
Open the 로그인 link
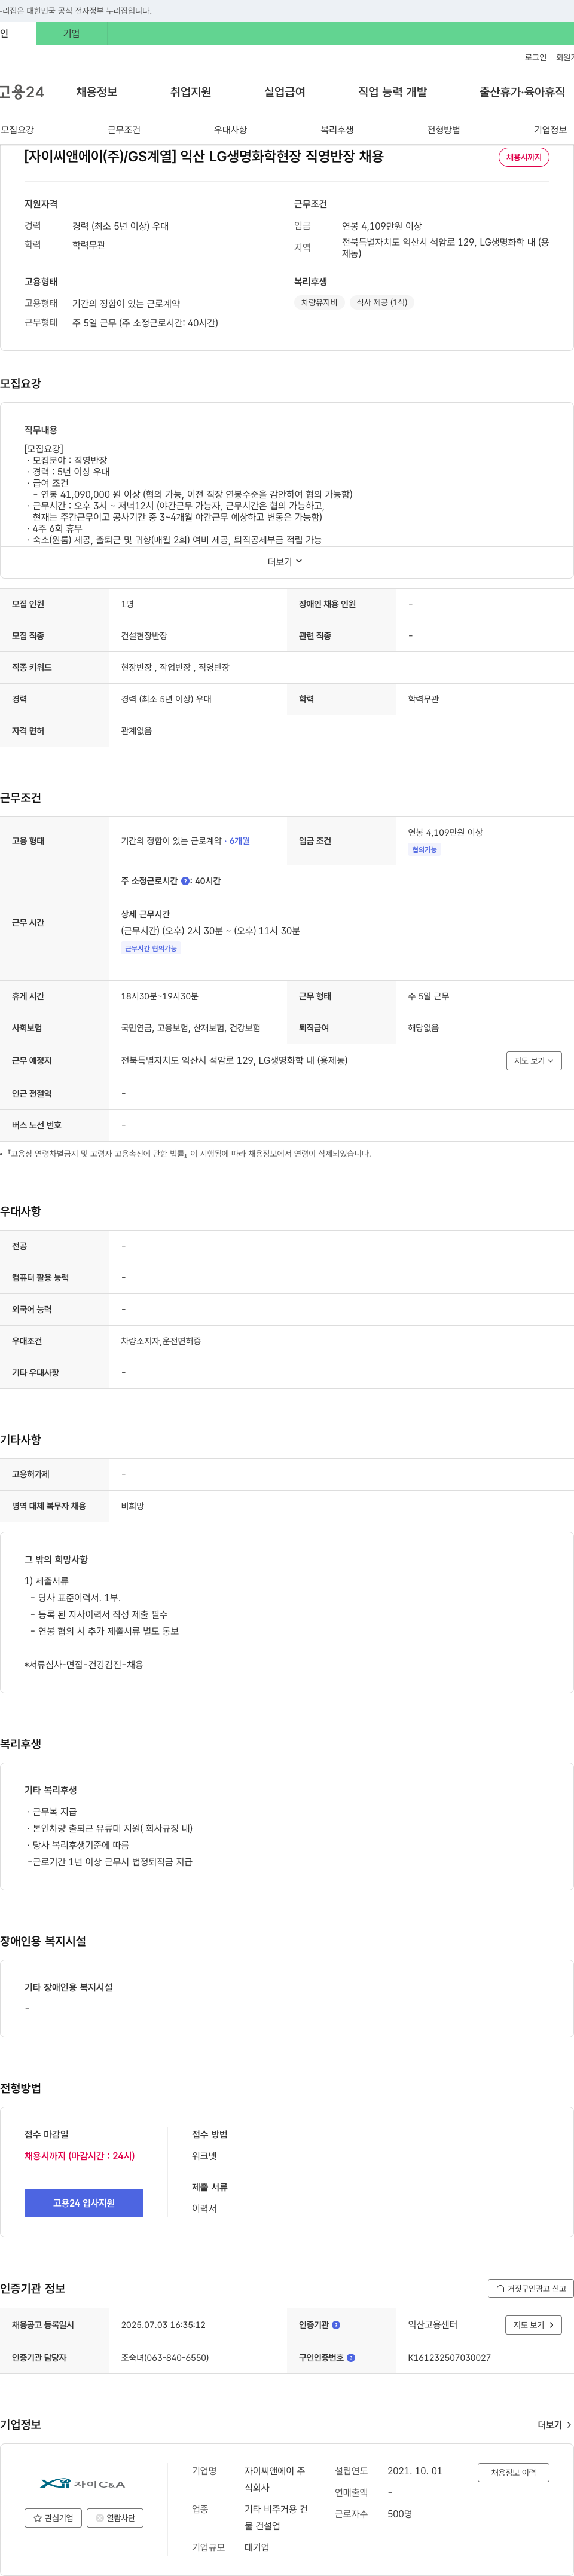535,58
